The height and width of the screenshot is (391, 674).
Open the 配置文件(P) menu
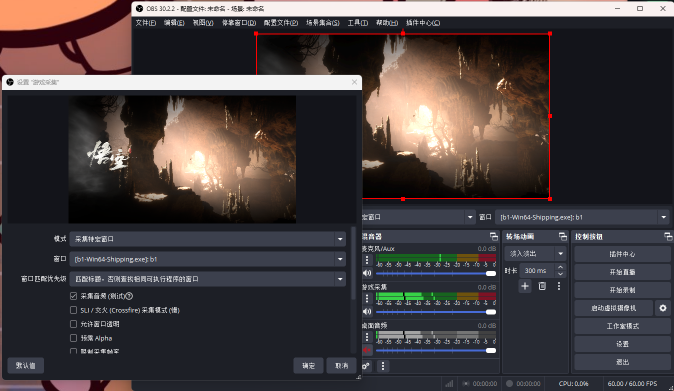point(281,23)
